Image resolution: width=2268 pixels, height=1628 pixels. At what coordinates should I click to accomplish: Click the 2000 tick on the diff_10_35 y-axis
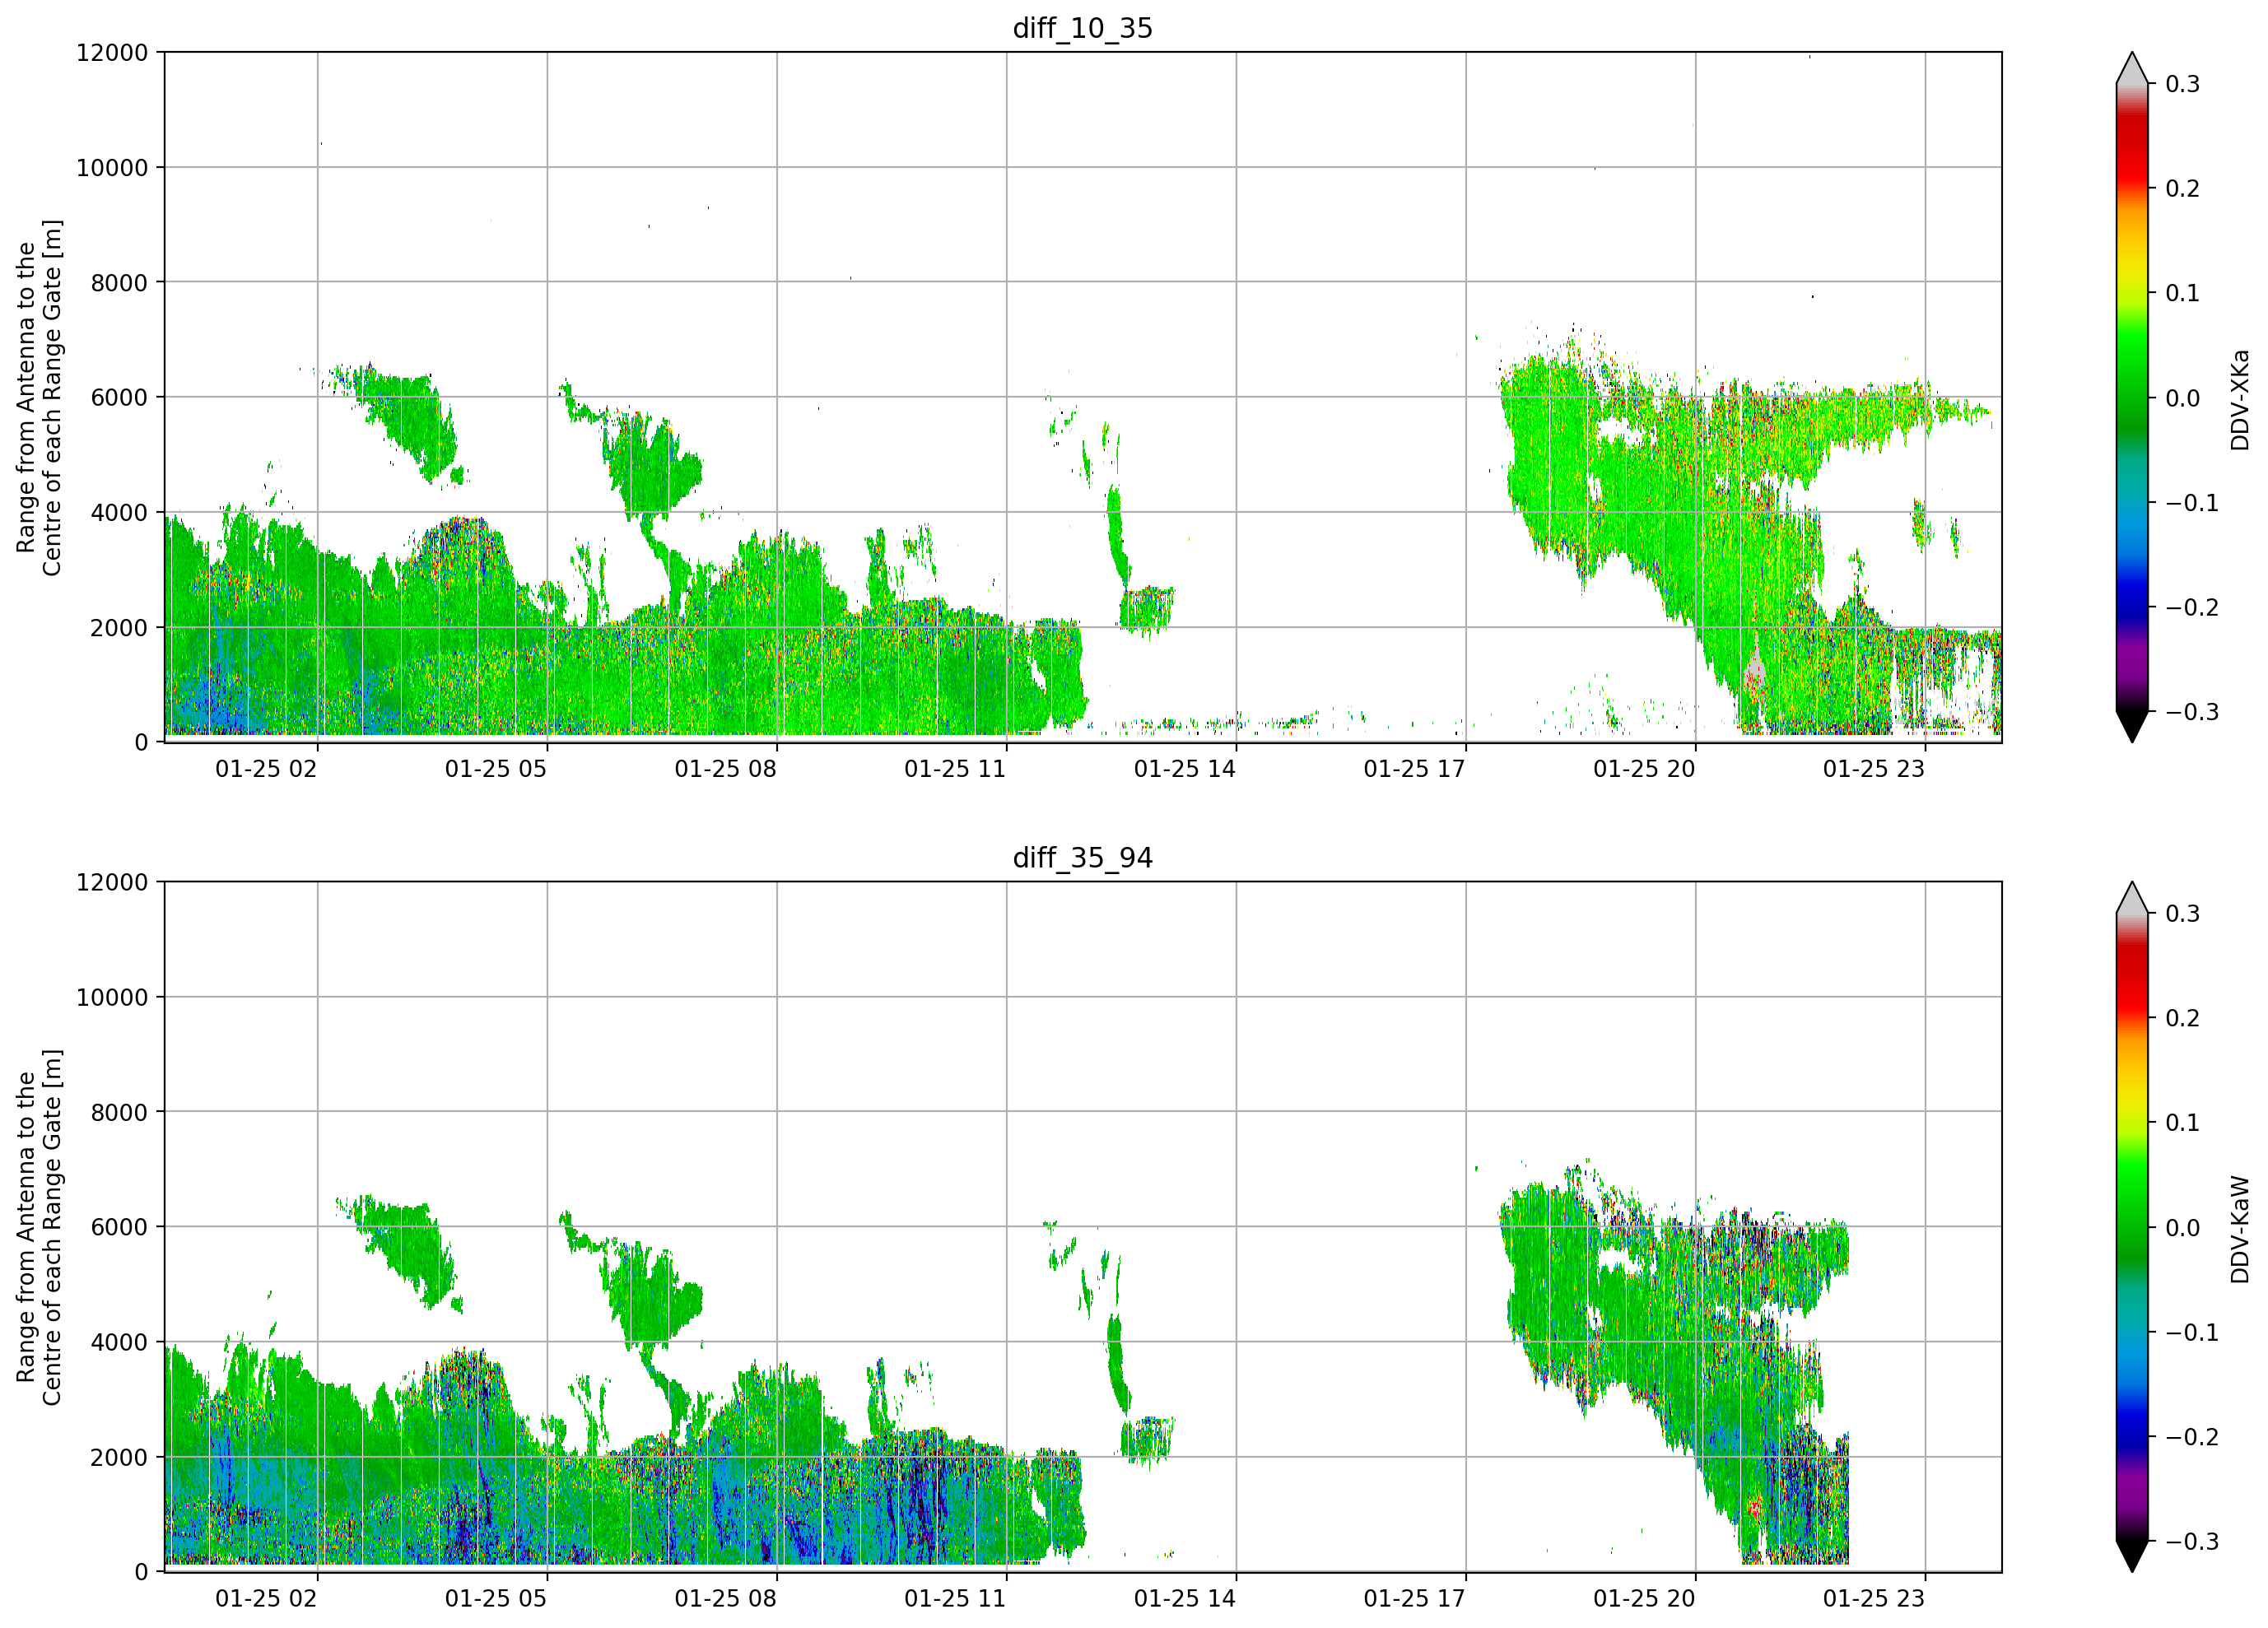click(x=119, y=627)
